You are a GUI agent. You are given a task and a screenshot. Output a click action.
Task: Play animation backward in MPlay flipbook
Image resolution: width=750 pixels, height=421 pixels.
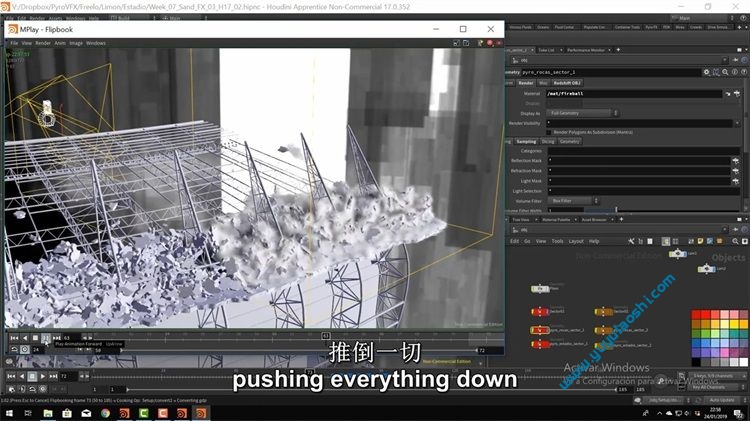click(x=25, y=338)
